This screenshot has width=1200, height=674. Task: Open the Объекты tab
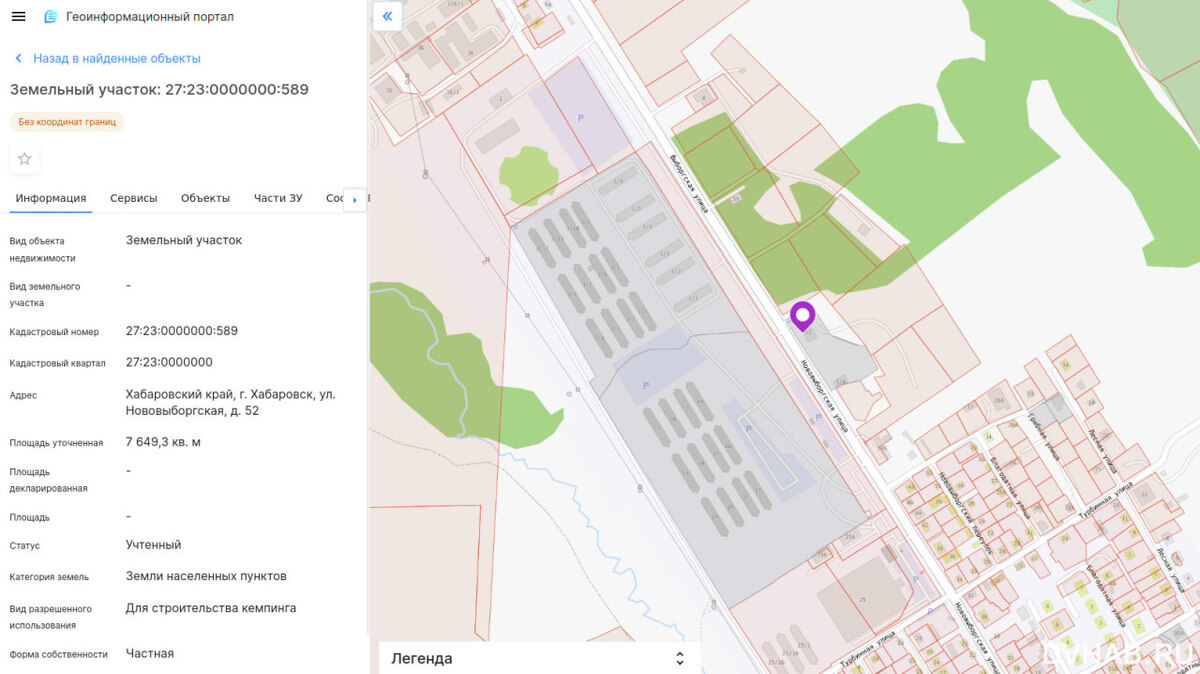coord(205,198)
